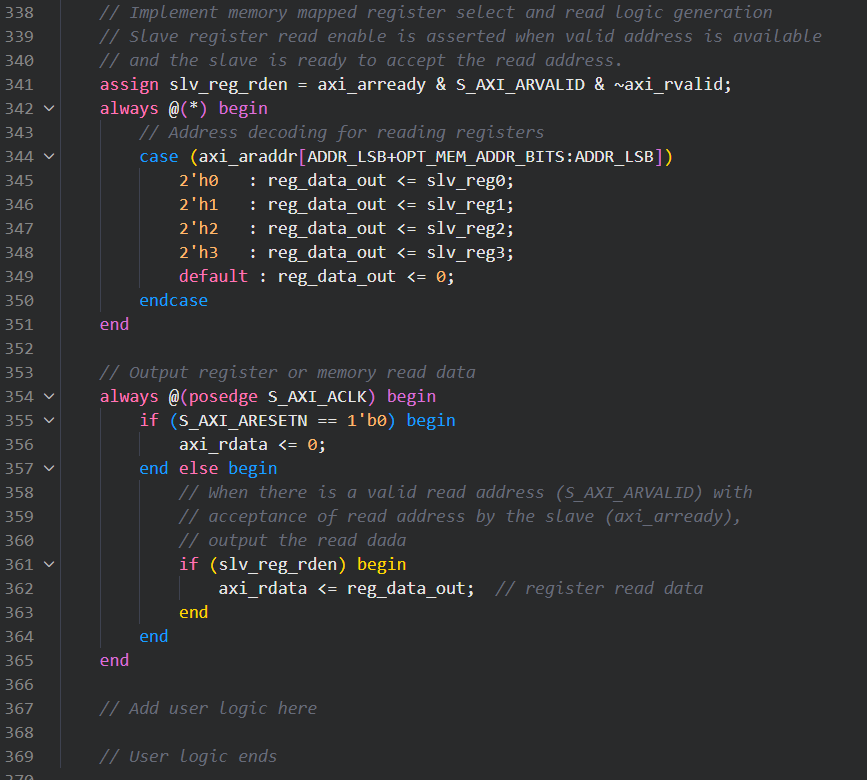The height and width of the screenshot is (780, 867).
Task: Click line number 349 in the gutter
Action: click(19, 276)
